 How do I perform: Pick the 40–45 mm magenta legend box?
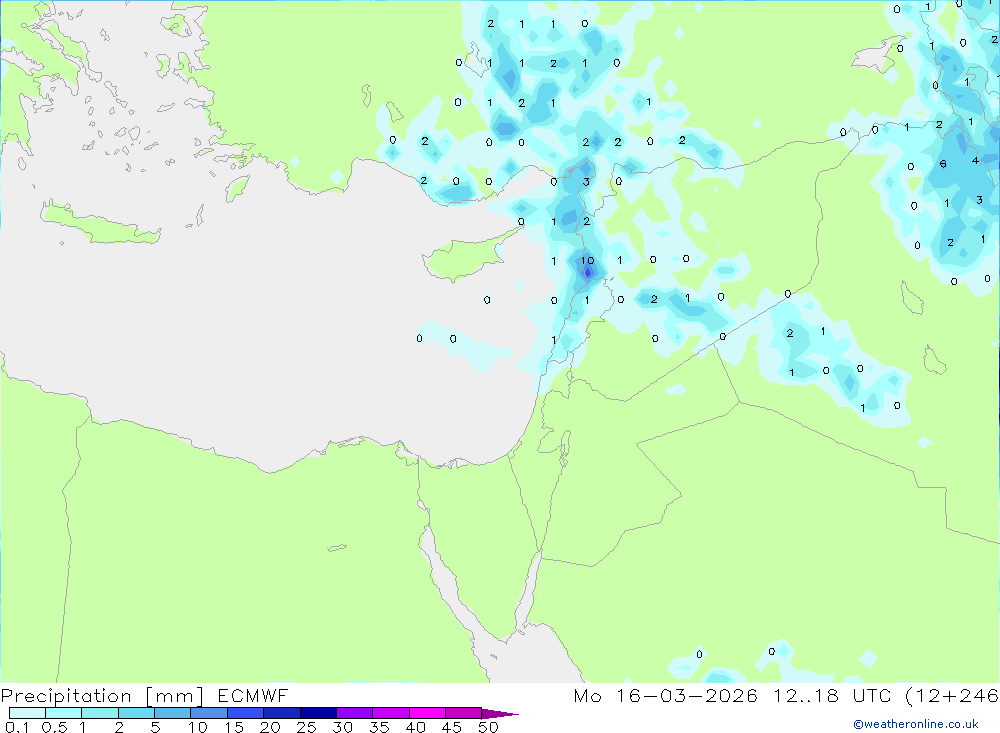point(427,713)
